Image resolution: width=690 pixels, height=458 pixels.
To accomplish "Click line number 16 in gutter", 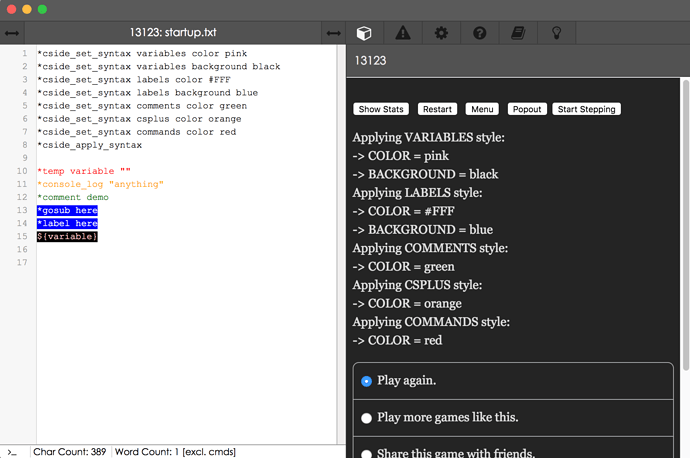I will pos(22,249).
